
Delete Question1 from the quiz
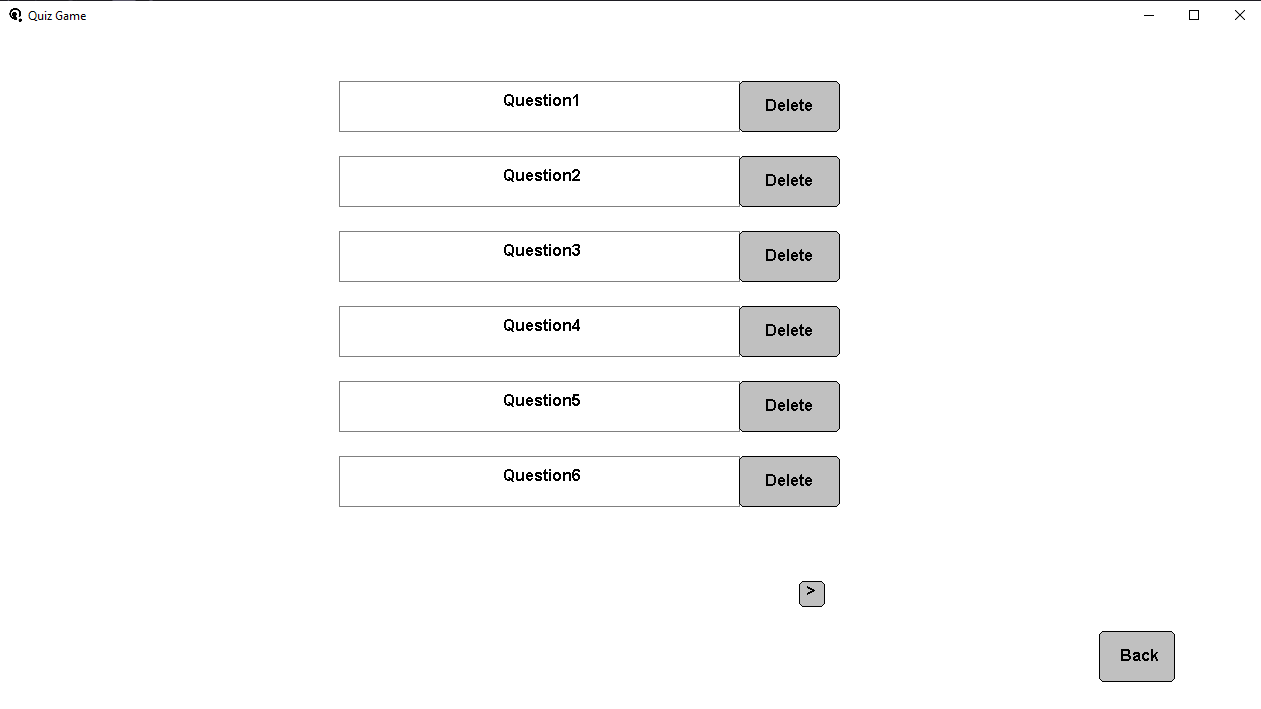788,105
